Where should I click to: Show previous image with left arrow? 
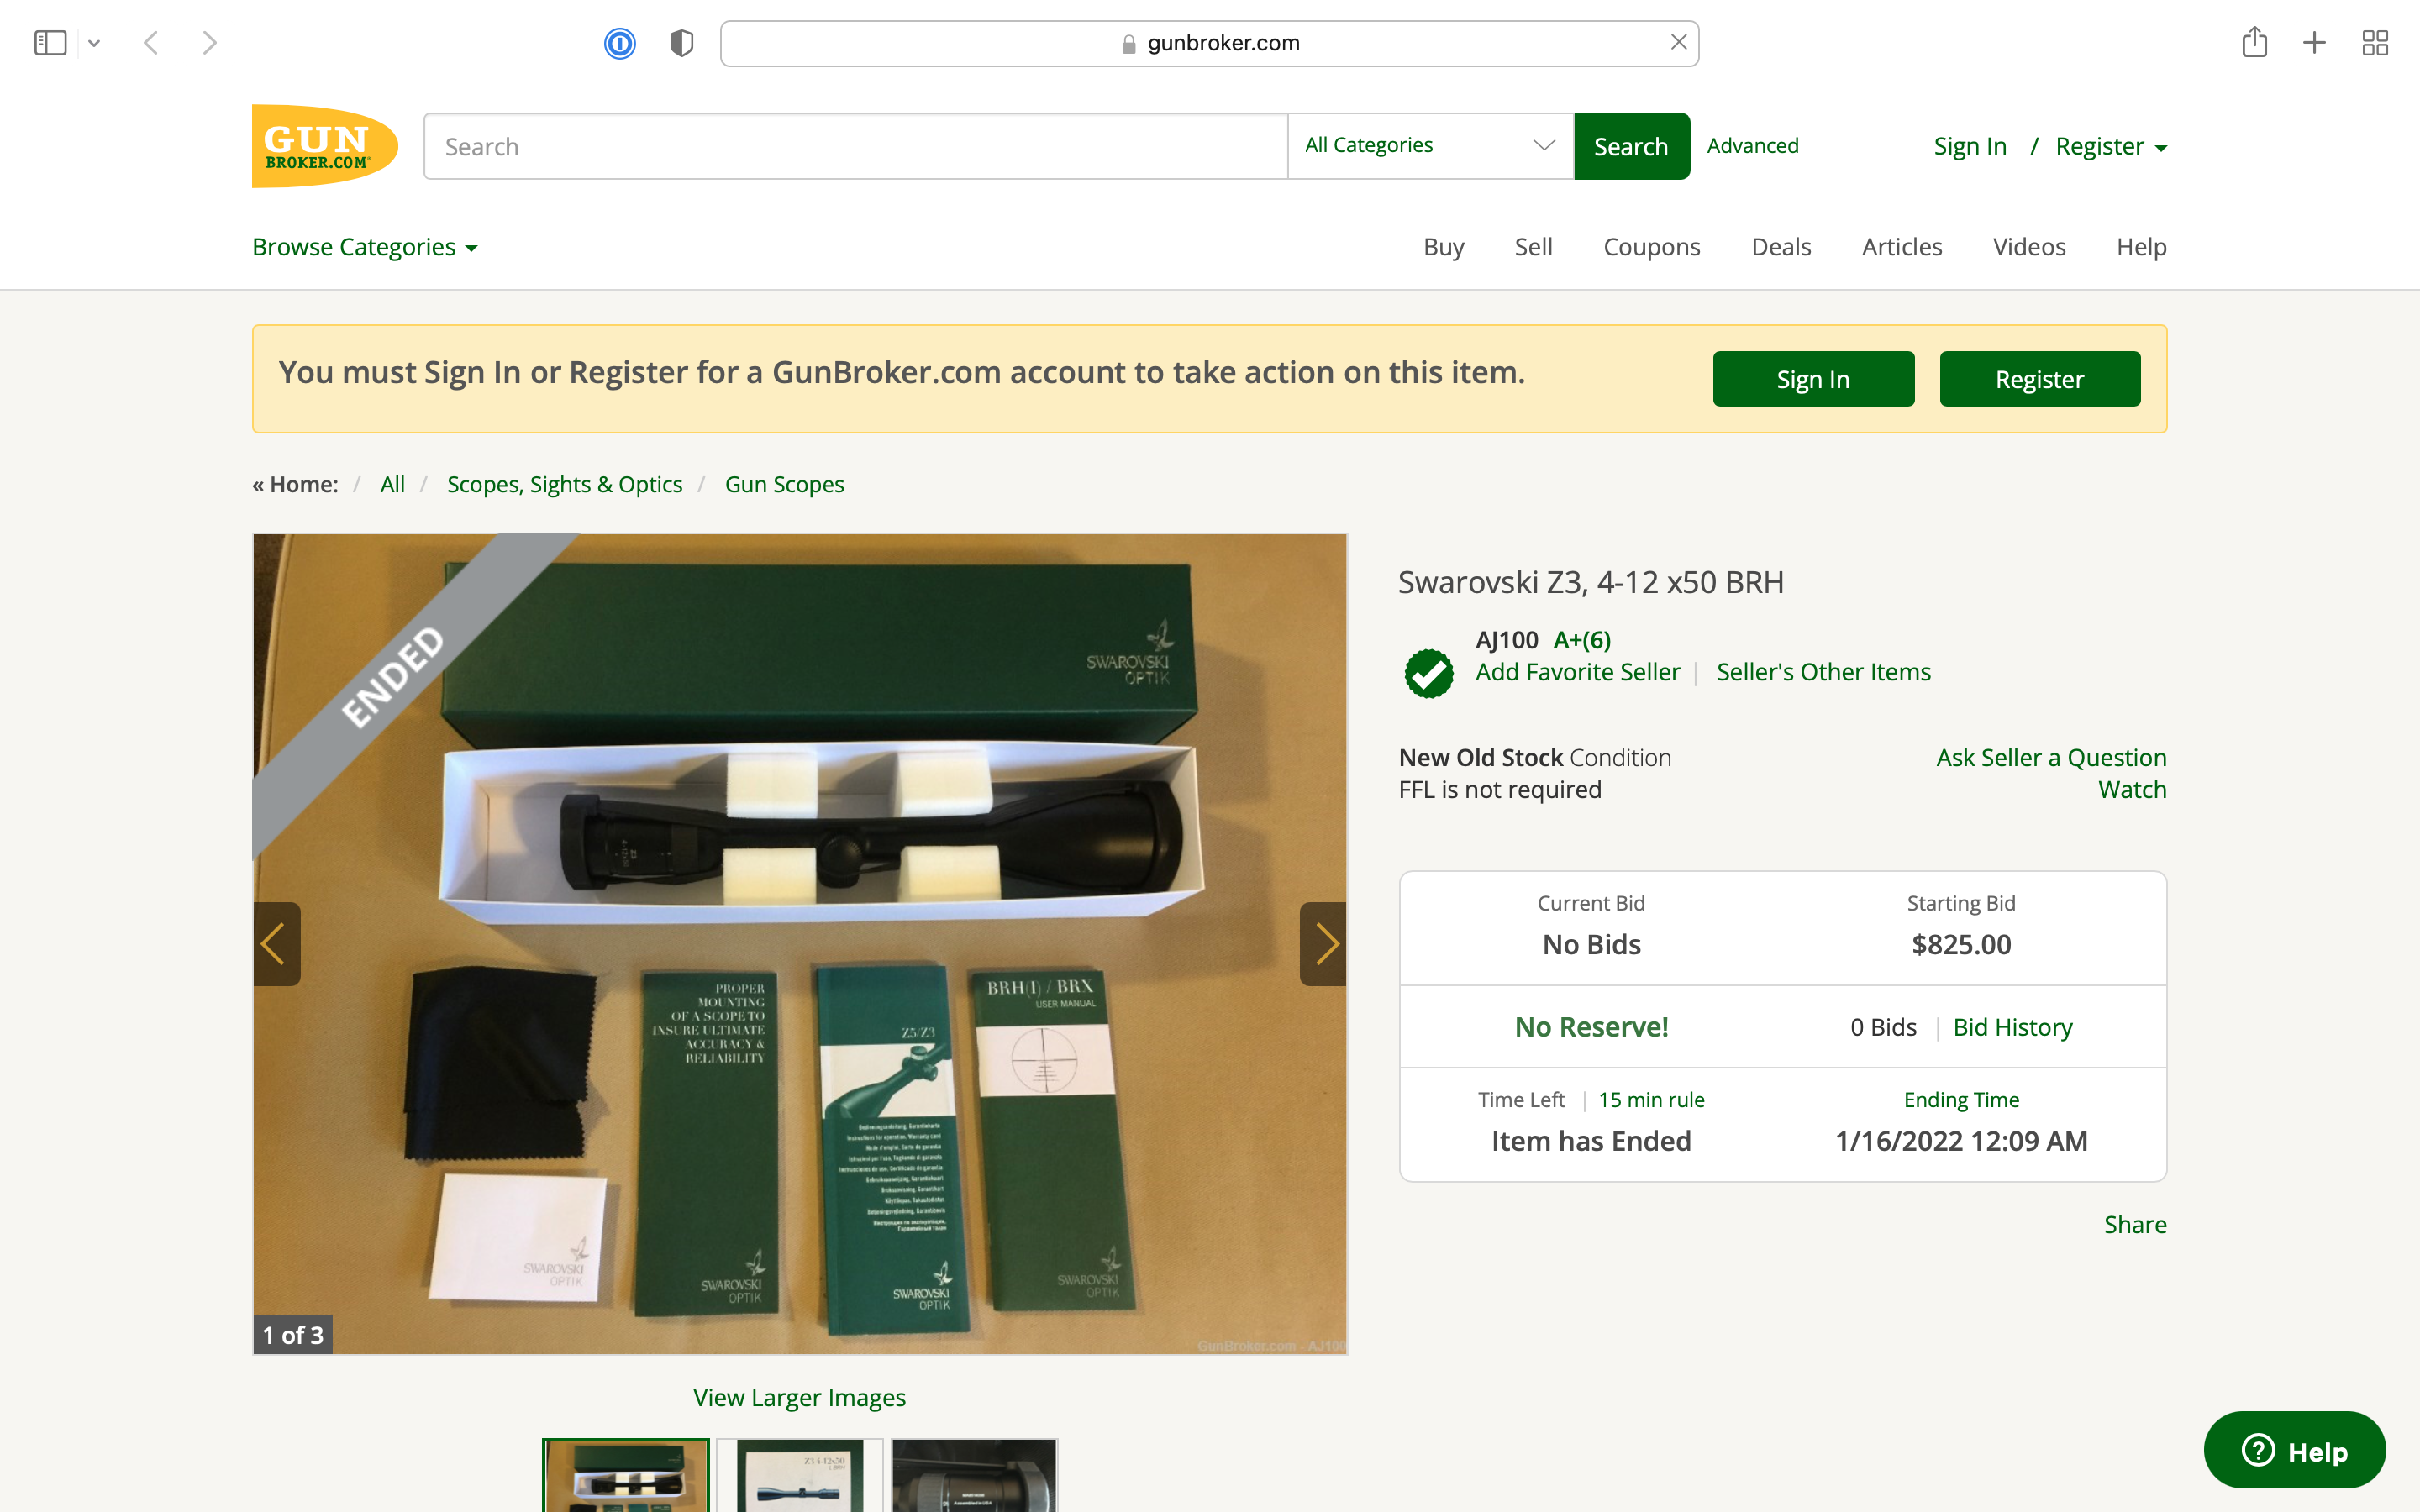click(276, 944)
